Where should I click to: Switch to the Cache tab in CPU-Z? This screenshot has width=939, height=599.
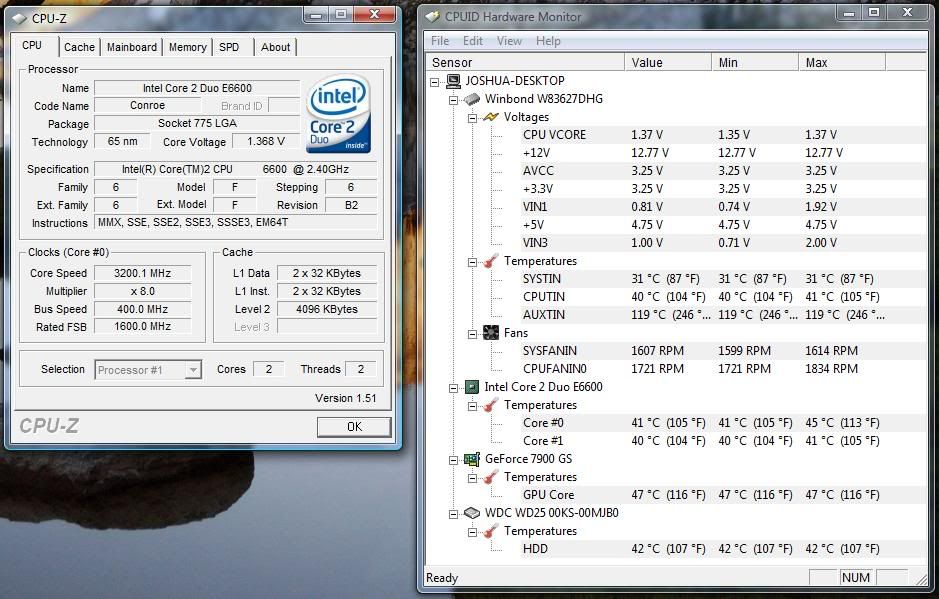pos(79,47)
